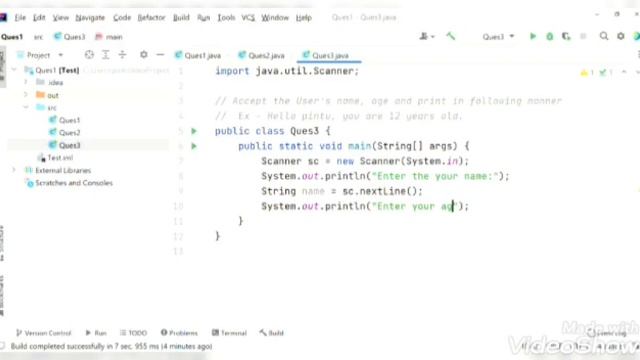Click Ques1 breadcrumb in navigation bar

12,37
